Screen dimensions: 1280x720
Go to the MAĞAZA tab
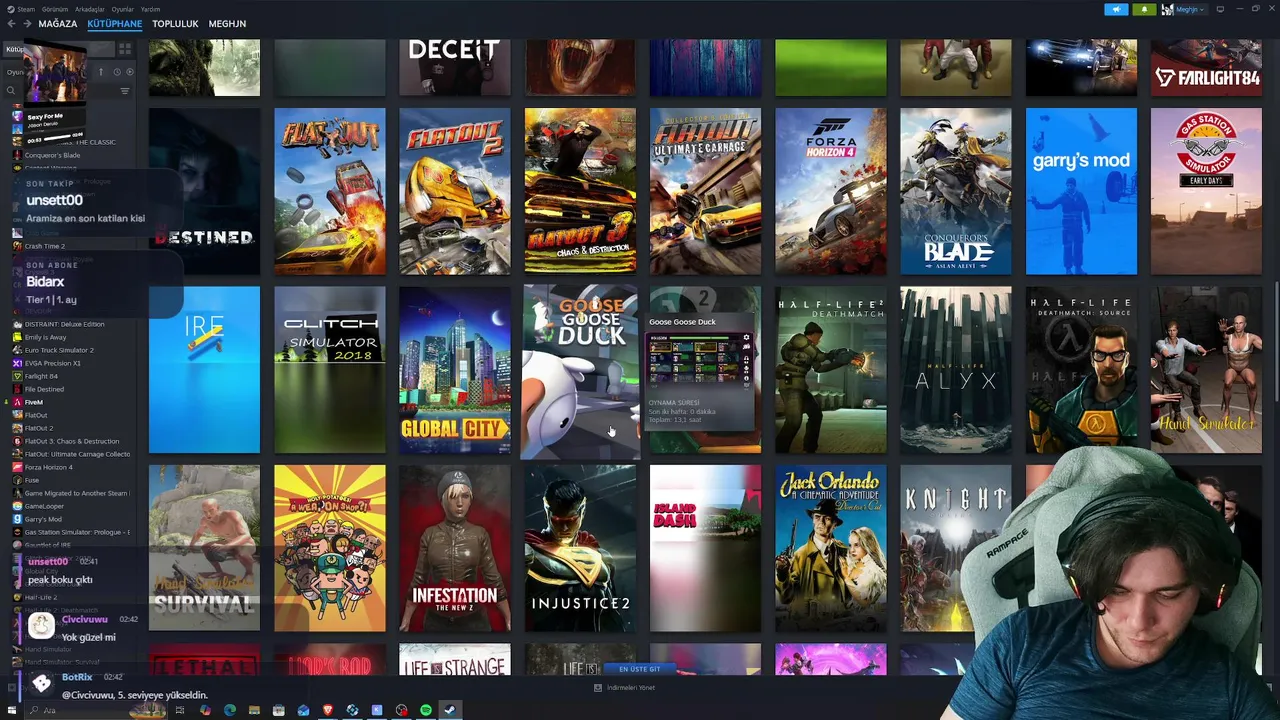57,23
